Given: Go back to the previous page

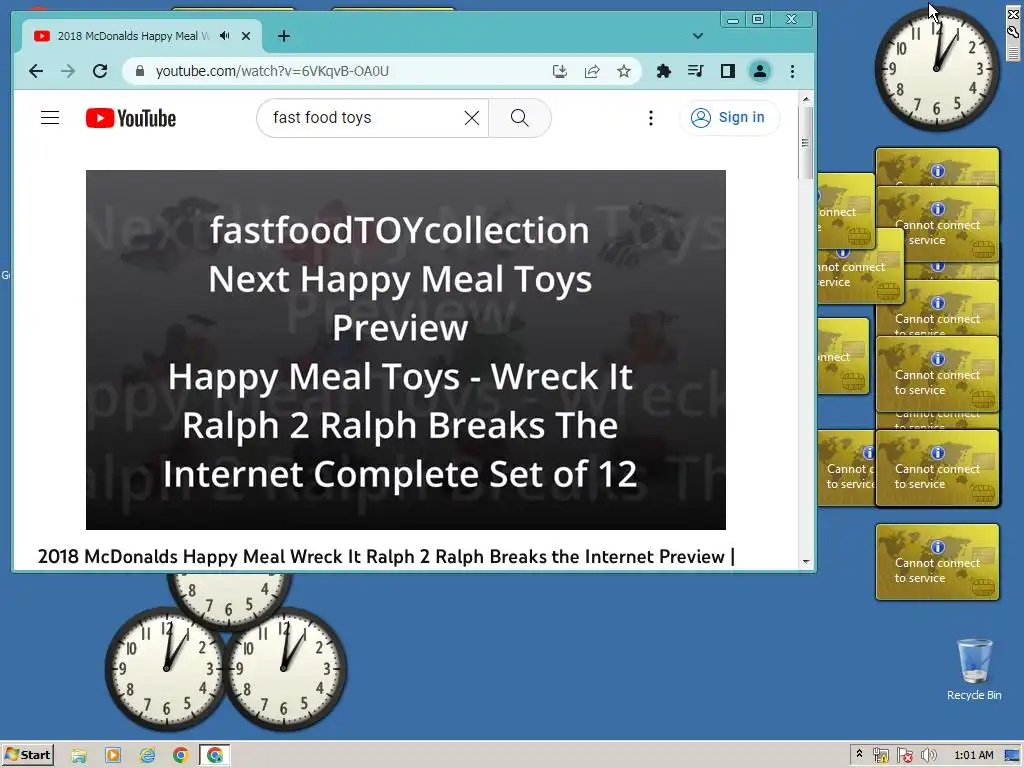Looking at the screenshot, I should 36,71.
